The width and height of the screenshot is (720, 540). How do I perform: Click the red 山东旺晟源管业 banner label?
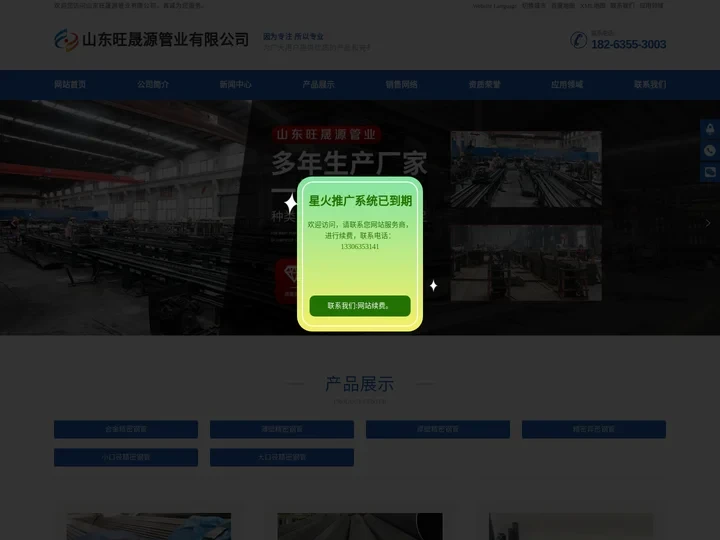tap(326, 135)
